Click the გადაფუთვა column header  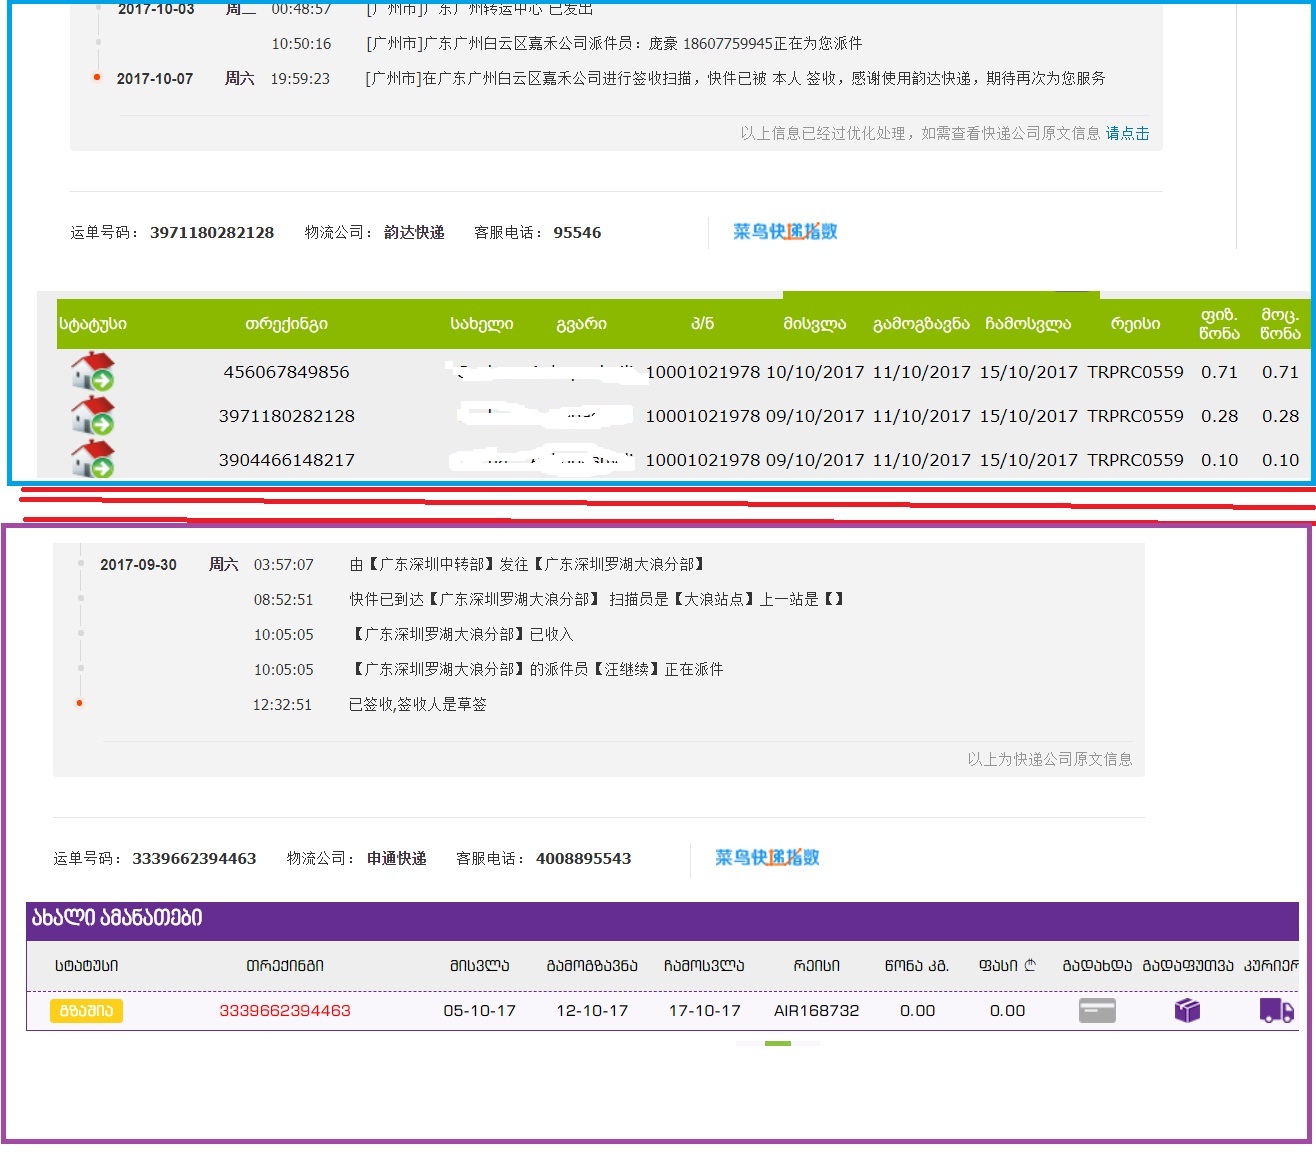click(1188, 966)
